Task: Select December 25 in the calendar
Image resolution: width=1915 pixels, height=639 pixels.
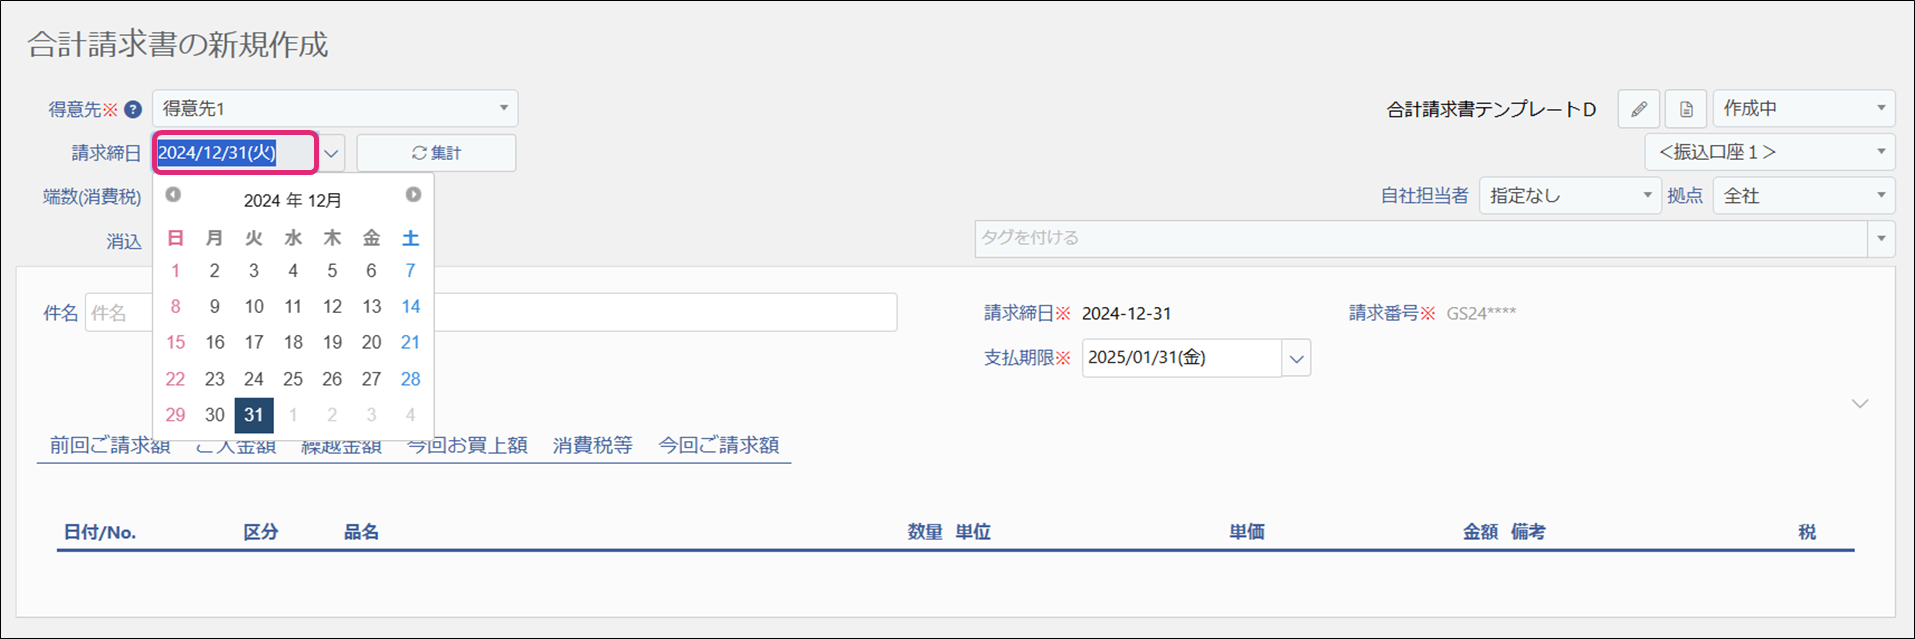Action: (x=293, y=379)
